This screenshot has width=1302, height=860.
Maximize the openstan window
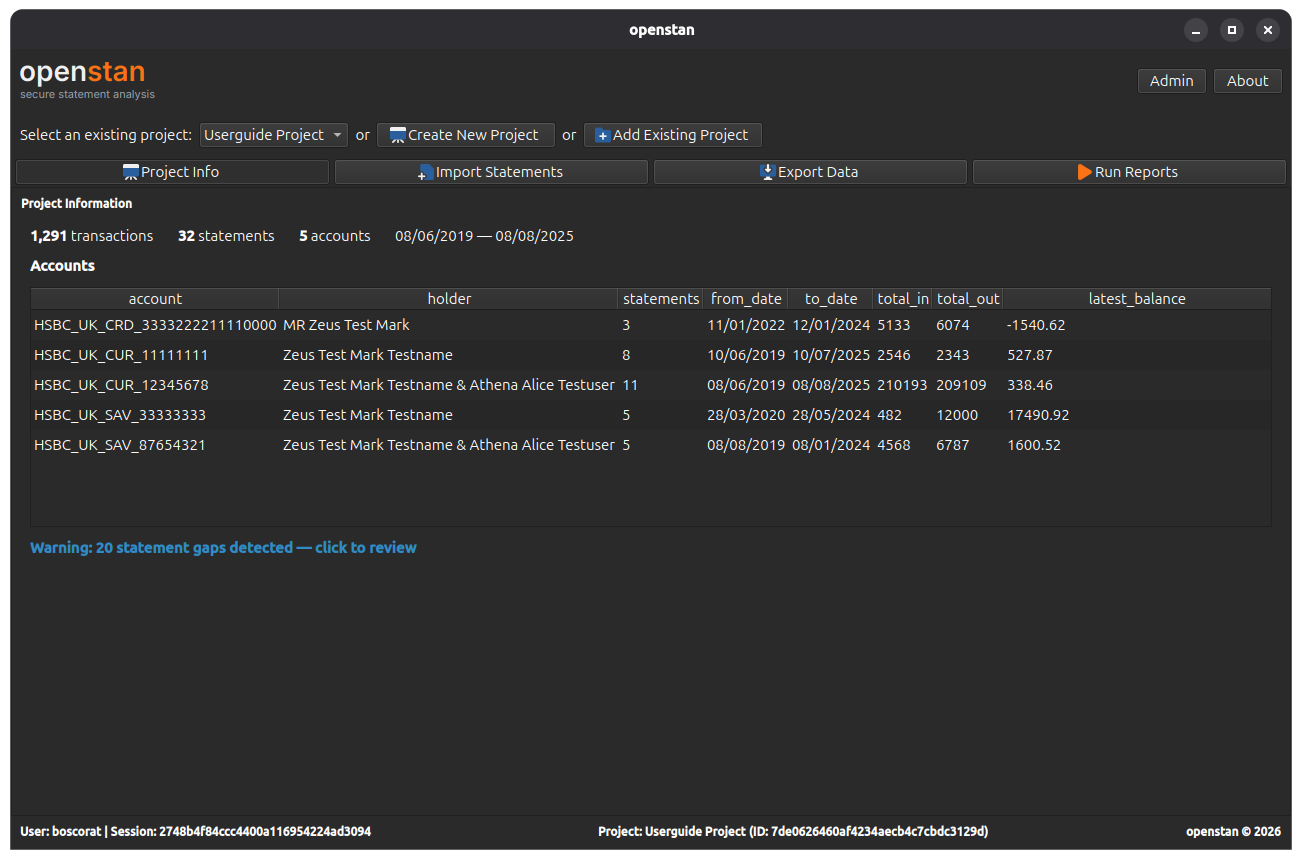coord(1232,30)
